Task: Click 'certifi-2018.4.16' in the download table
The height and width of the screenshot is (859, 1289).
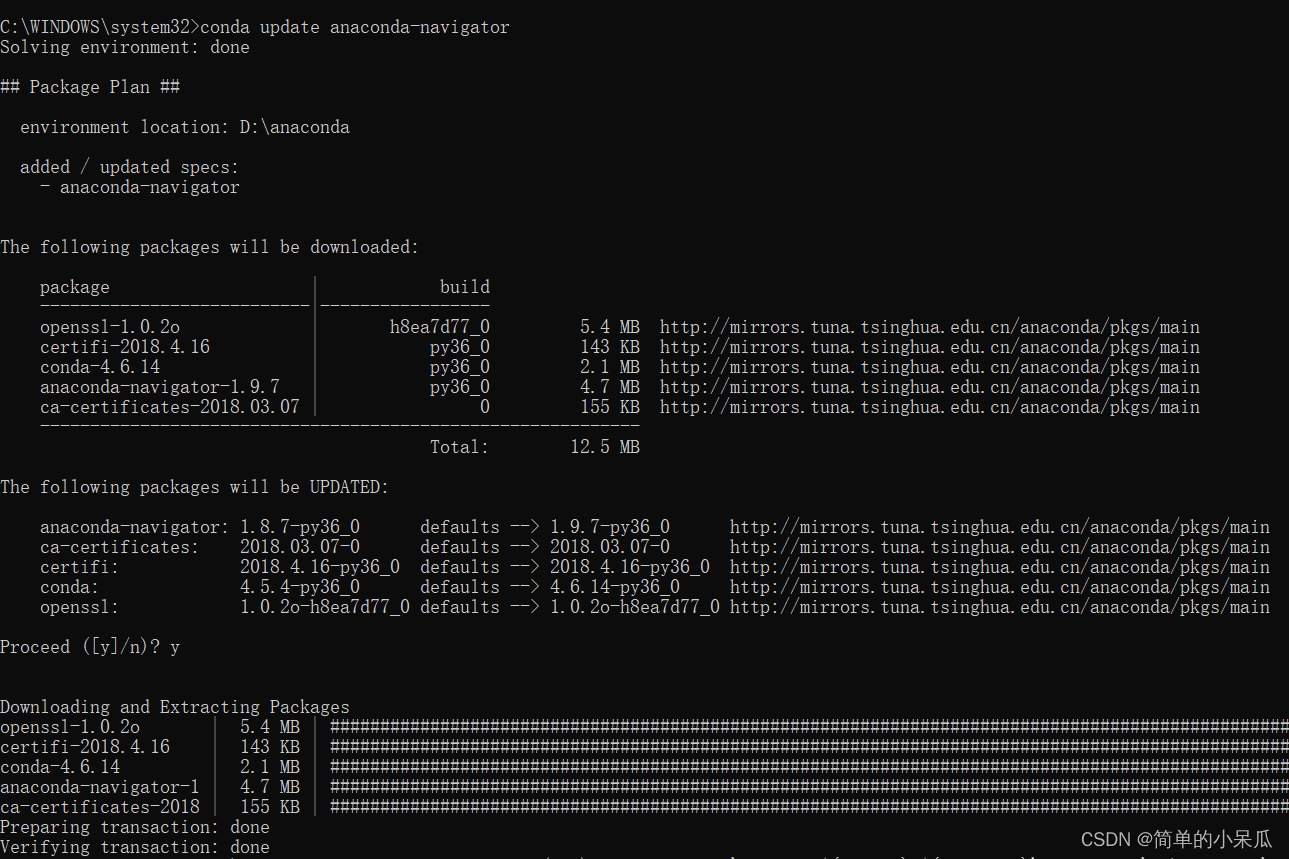Action: pyautogui.click(x=125, y=347)
